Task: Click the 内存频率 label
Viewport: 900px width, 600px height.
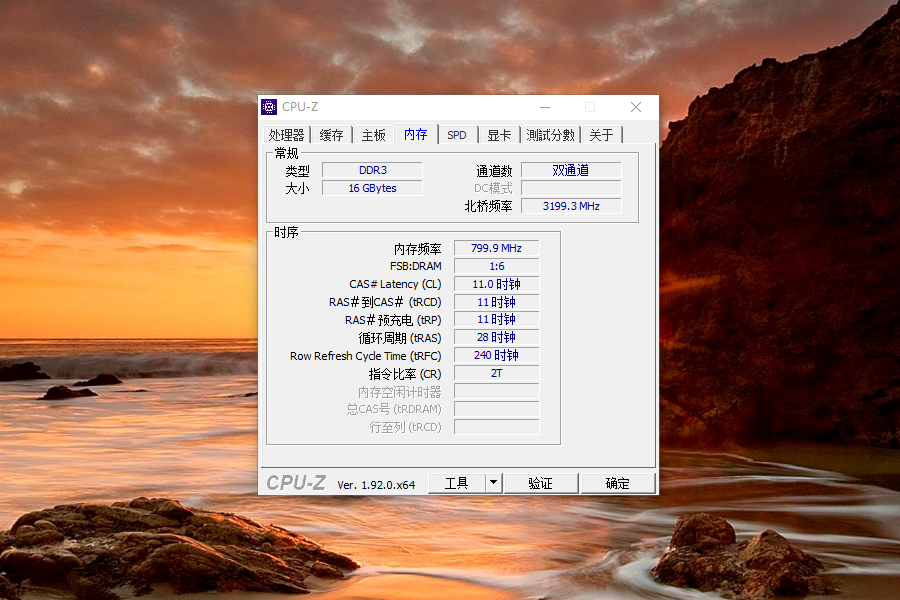Action: [417, 249]
